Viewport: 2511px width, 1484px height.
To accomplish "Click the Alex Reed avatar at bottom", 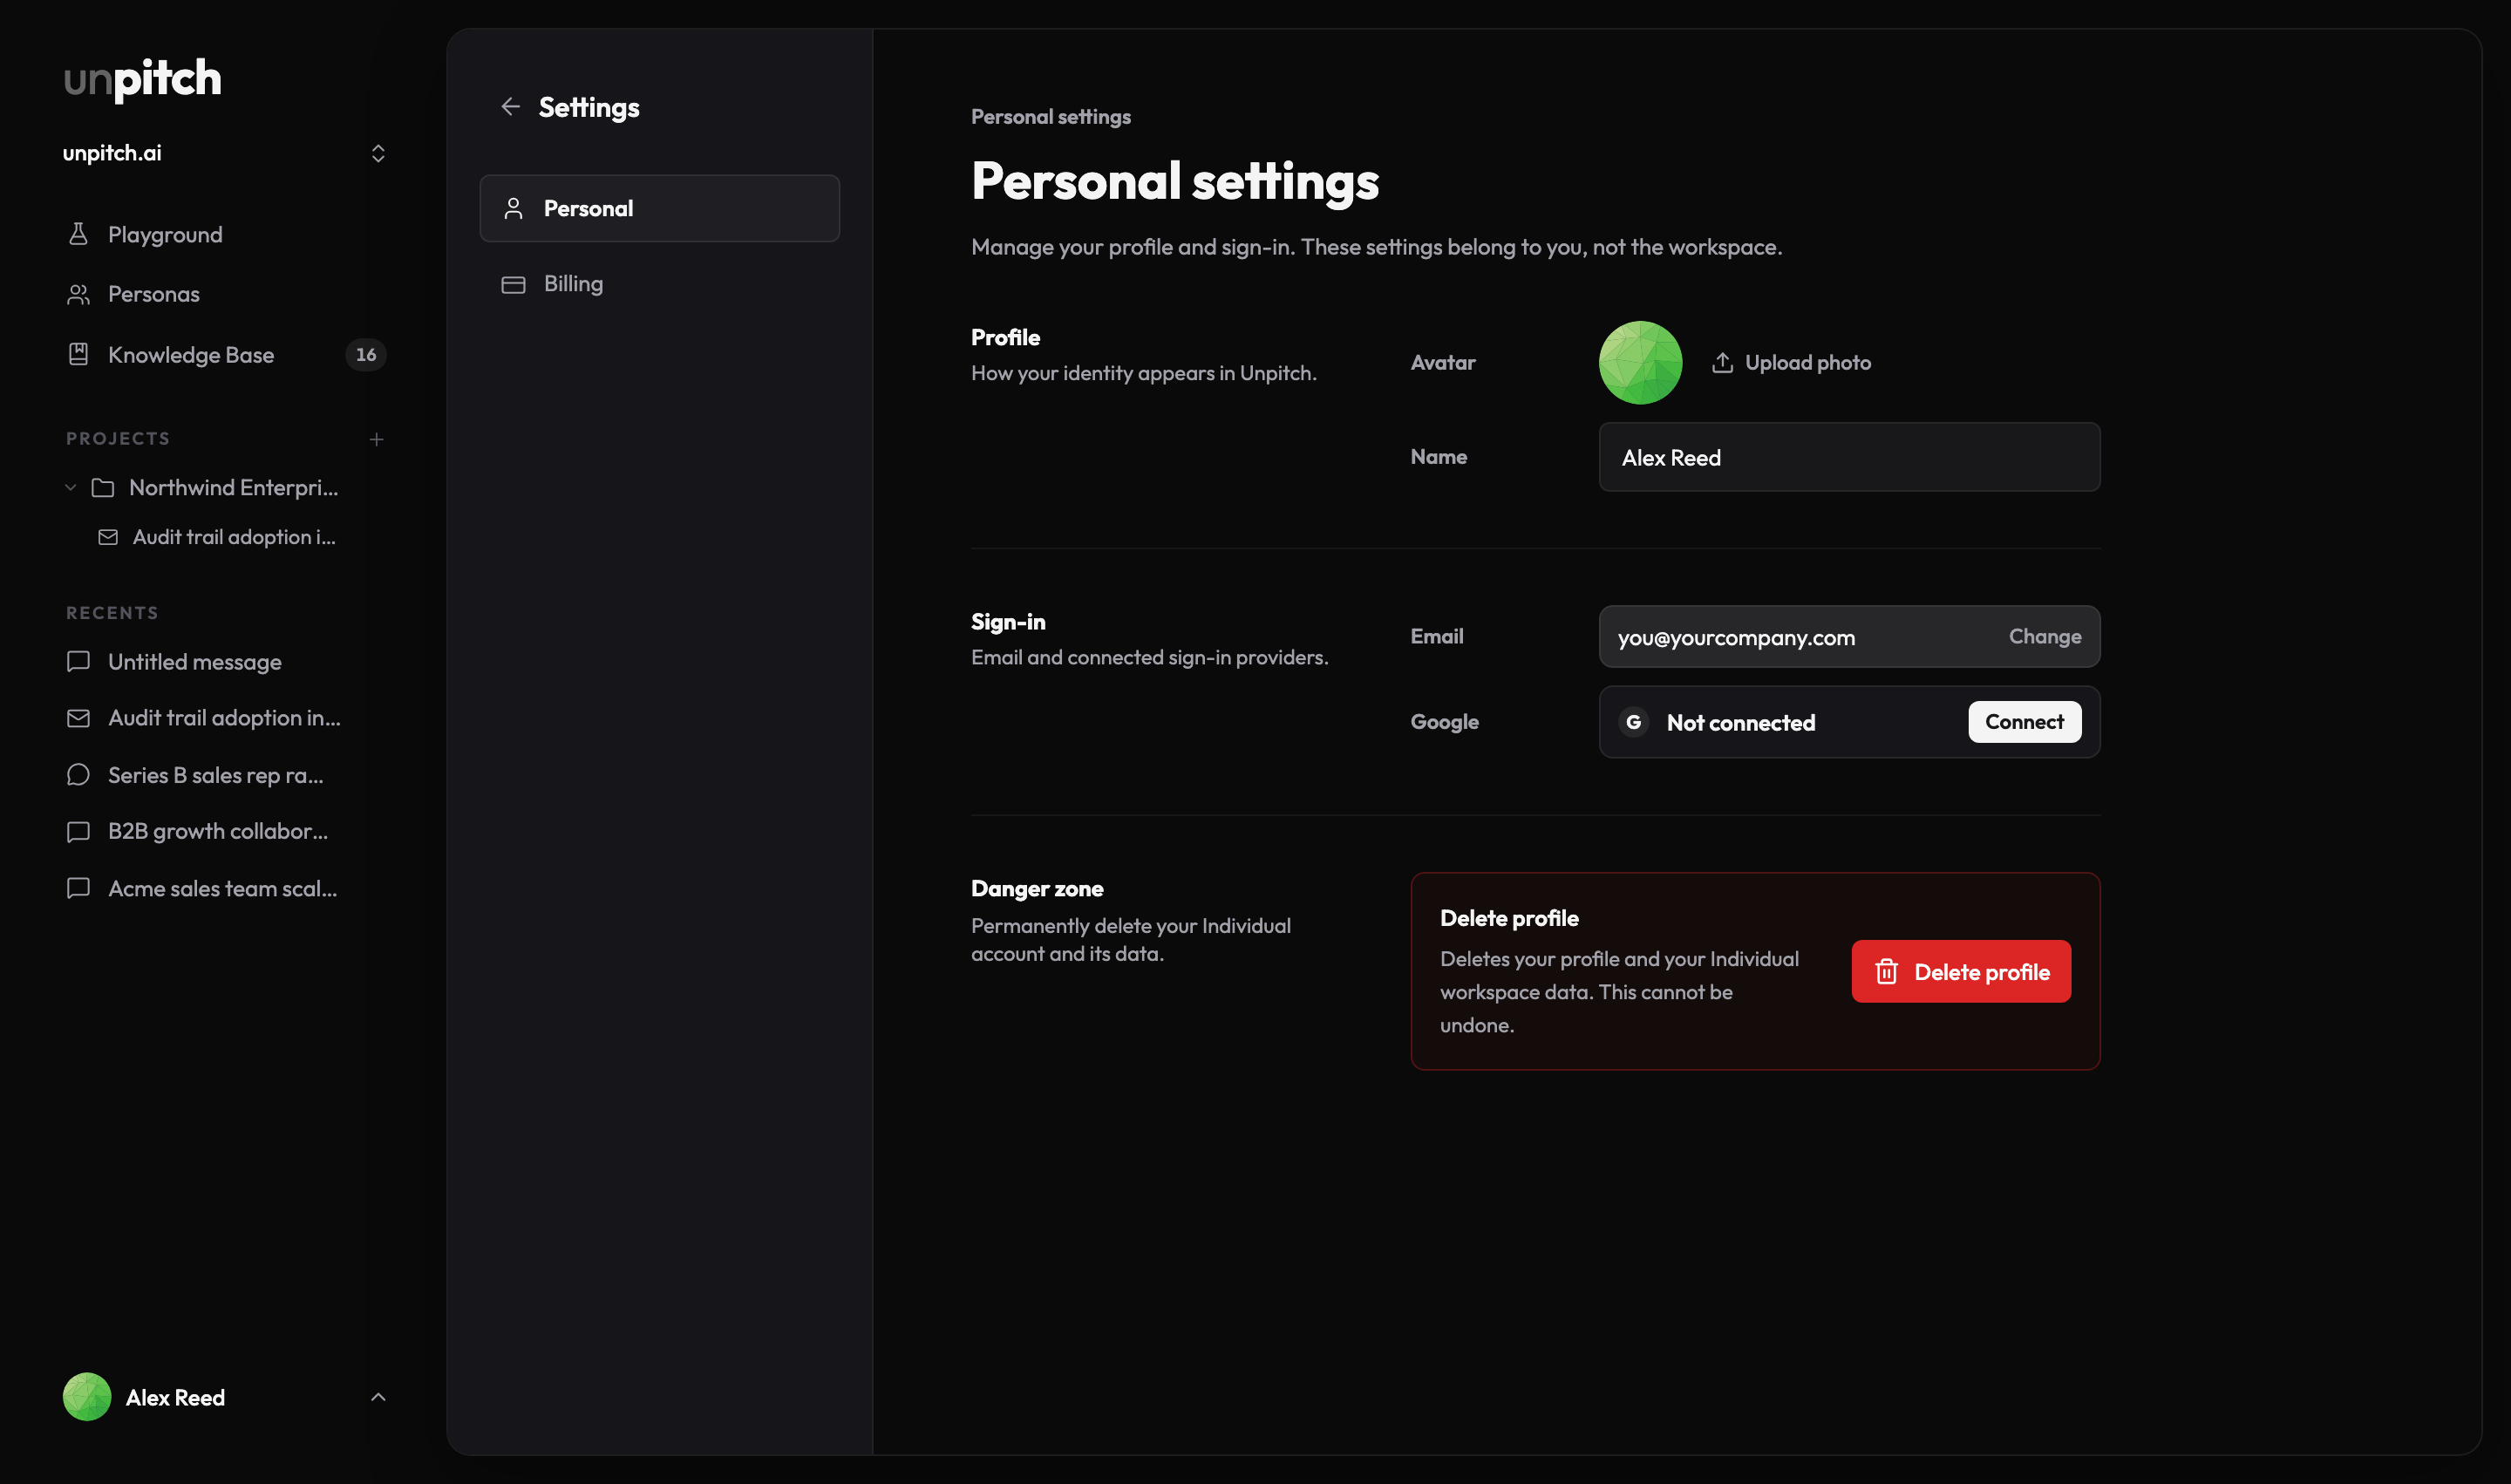I will tap(87, 1397).
